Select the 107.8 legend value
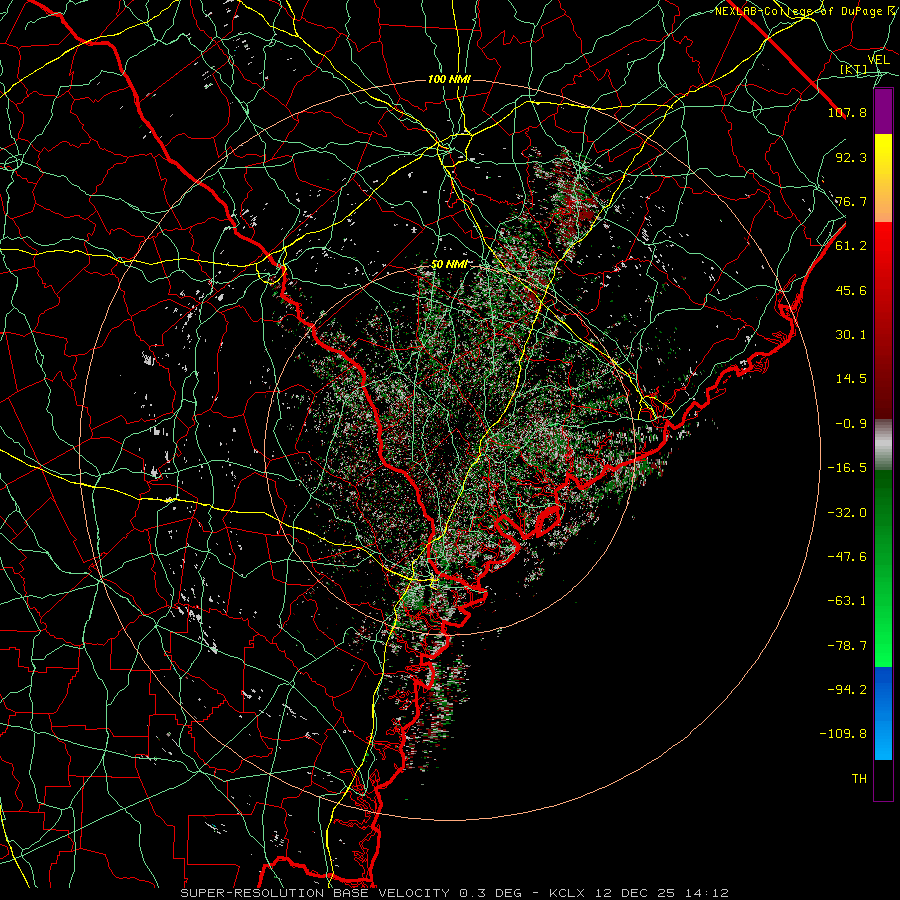Screen dimensions: 900x900 (847, 112)
